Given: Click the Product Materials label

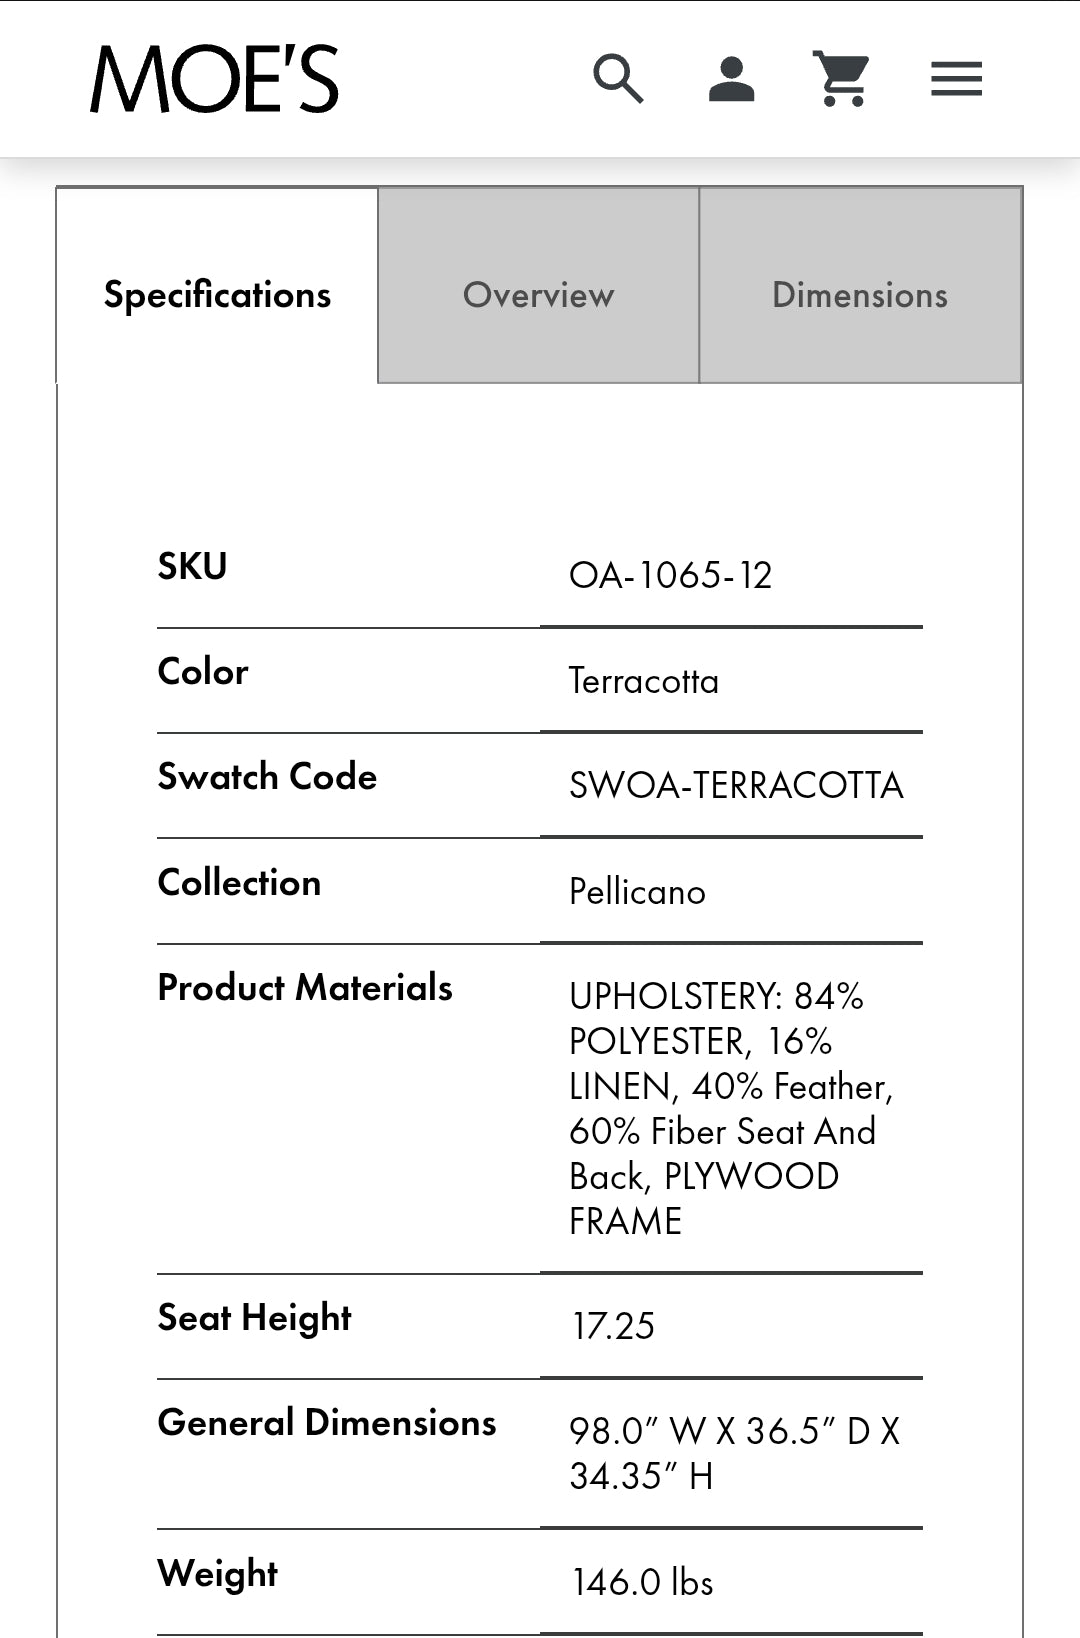Looking at the screenshot, I should point(305,988).
